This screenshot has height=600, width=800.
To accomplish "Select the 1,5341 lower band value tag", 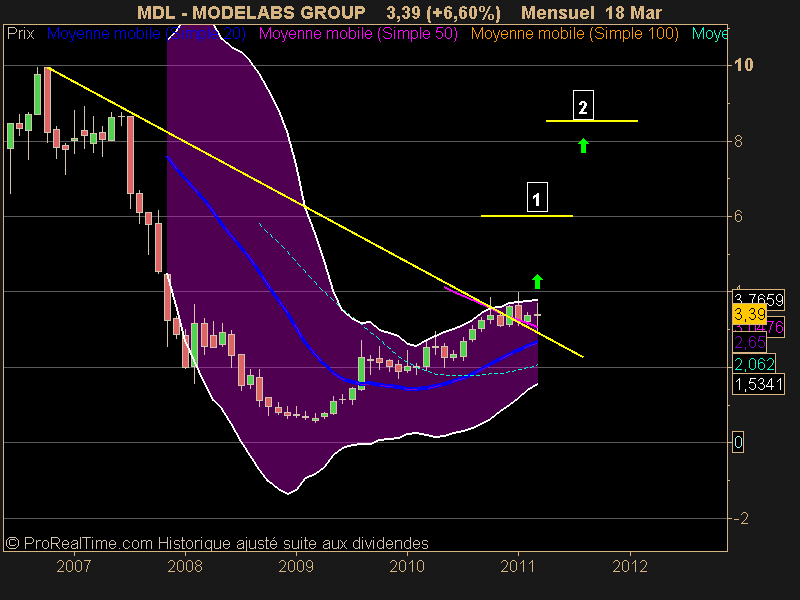I will (758, 384).
